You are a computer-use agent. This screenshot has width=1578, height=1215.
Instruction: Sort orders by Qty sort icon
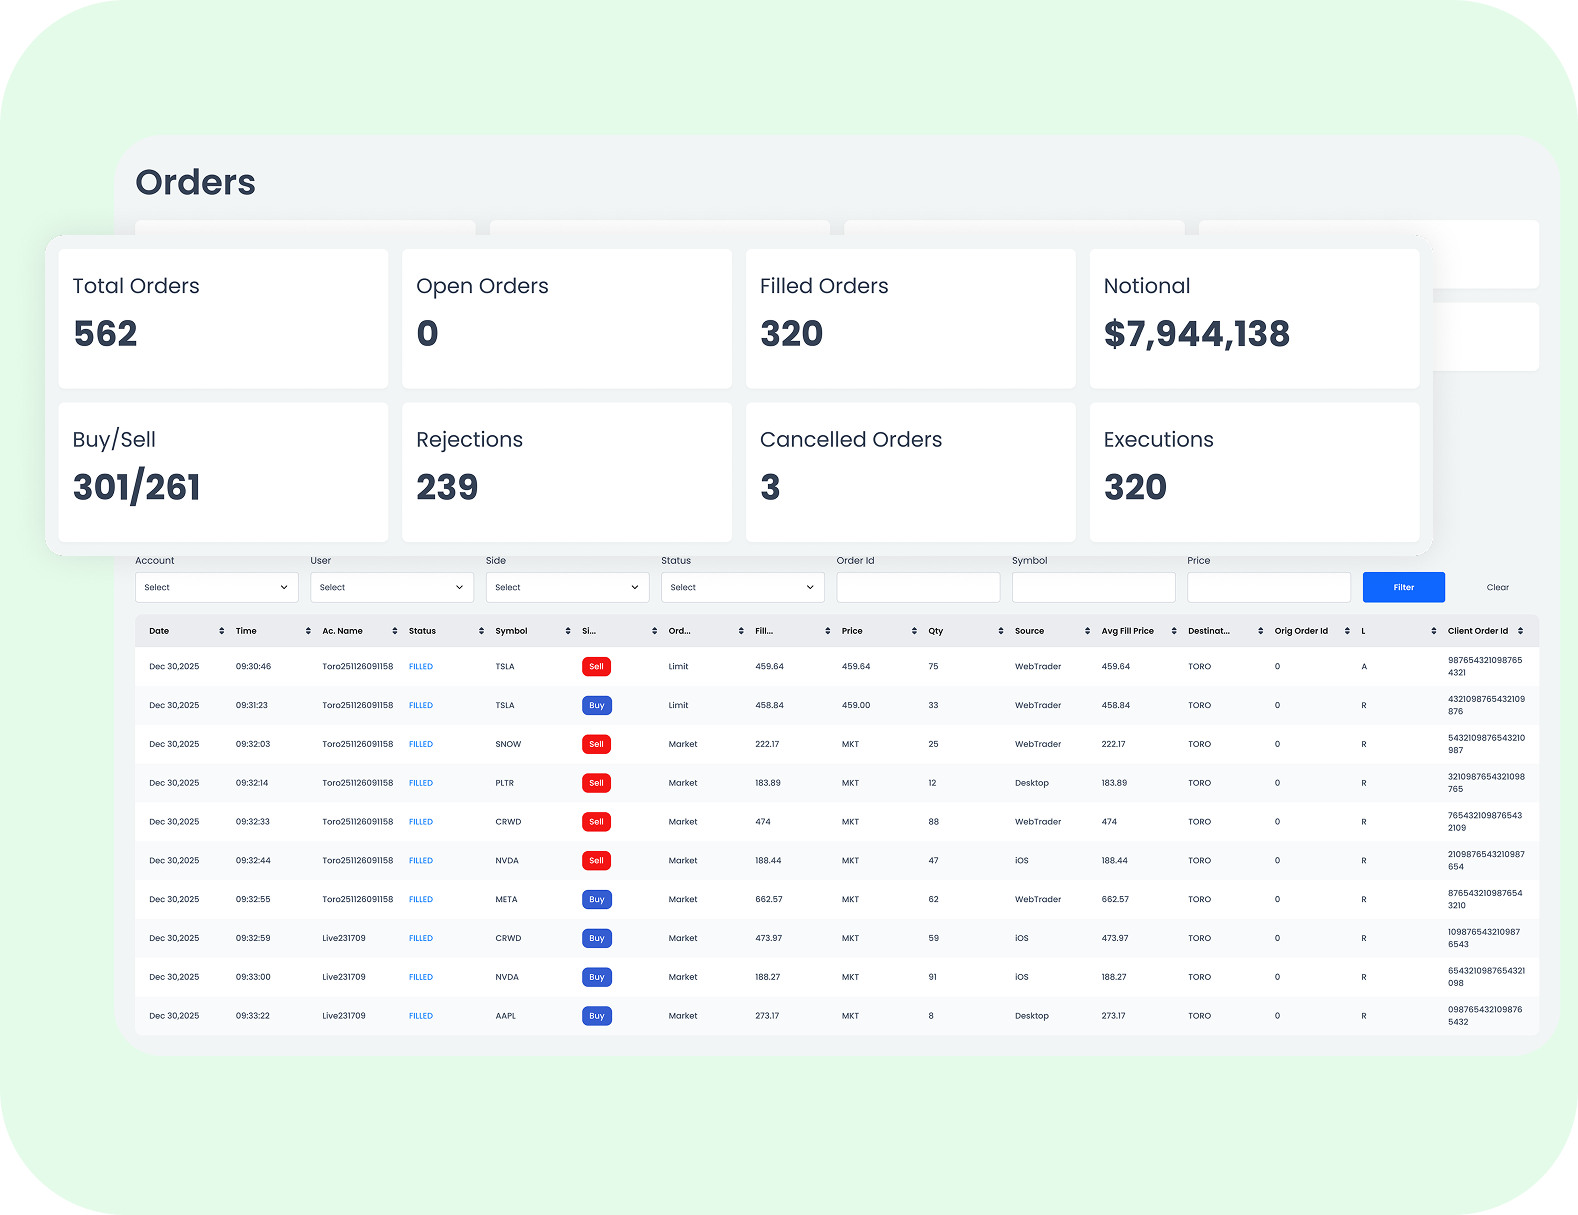(x=1001, y=631)
